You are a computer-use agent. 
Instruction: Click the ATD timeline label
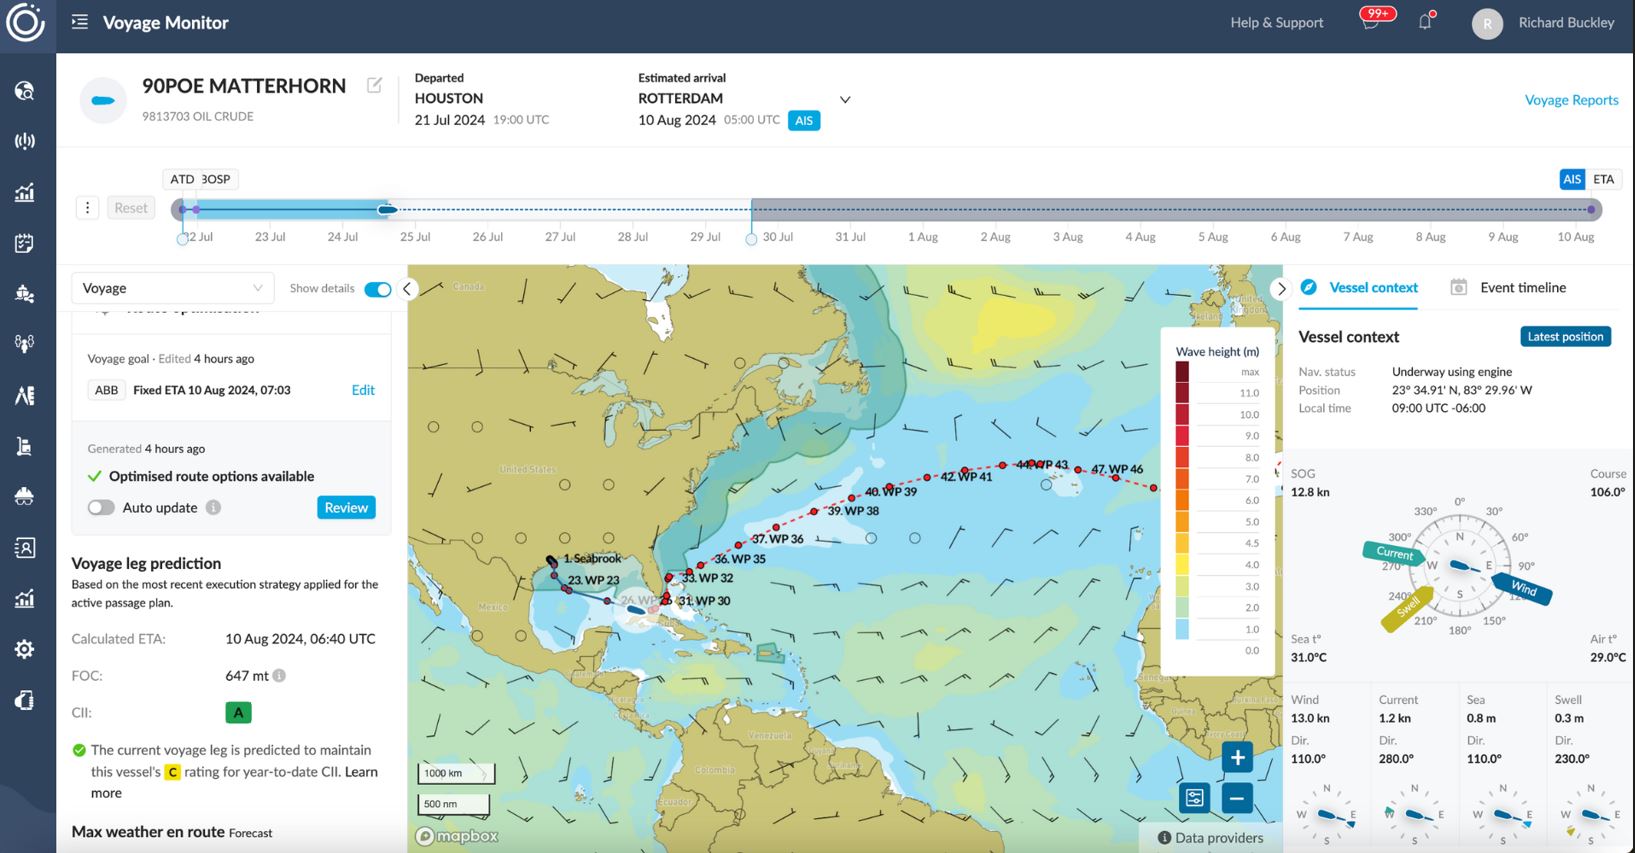(182, 179)
